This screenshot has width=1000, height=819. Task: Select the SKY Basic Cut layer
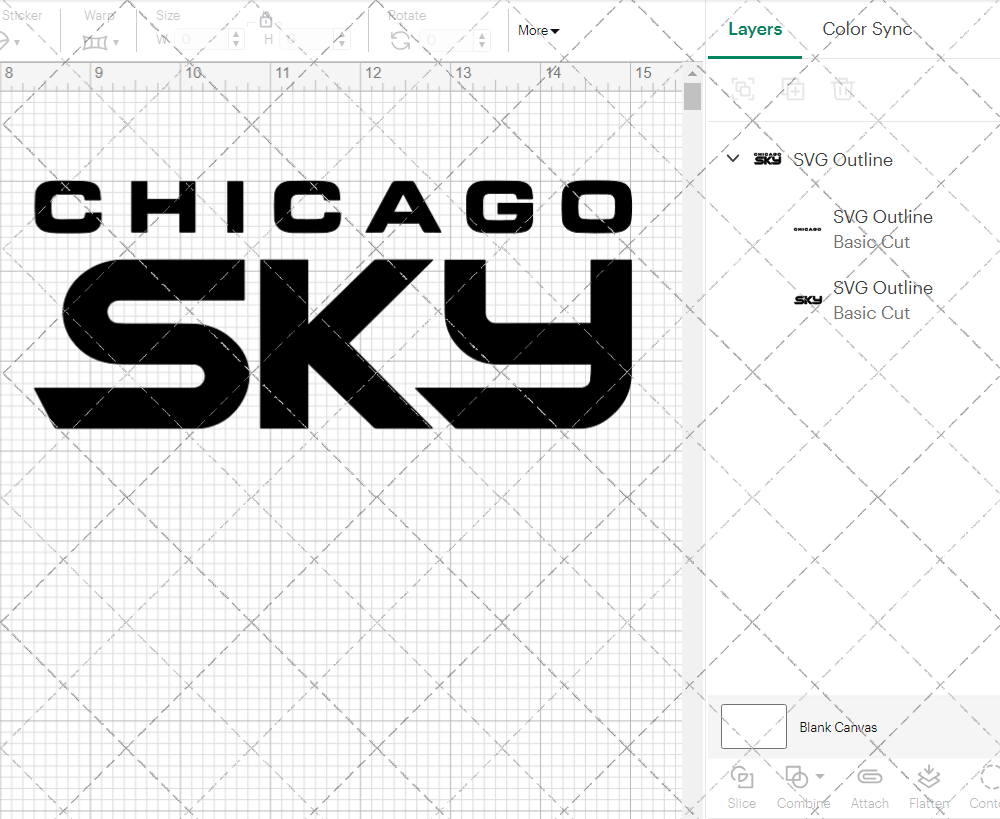pos(882,300)
